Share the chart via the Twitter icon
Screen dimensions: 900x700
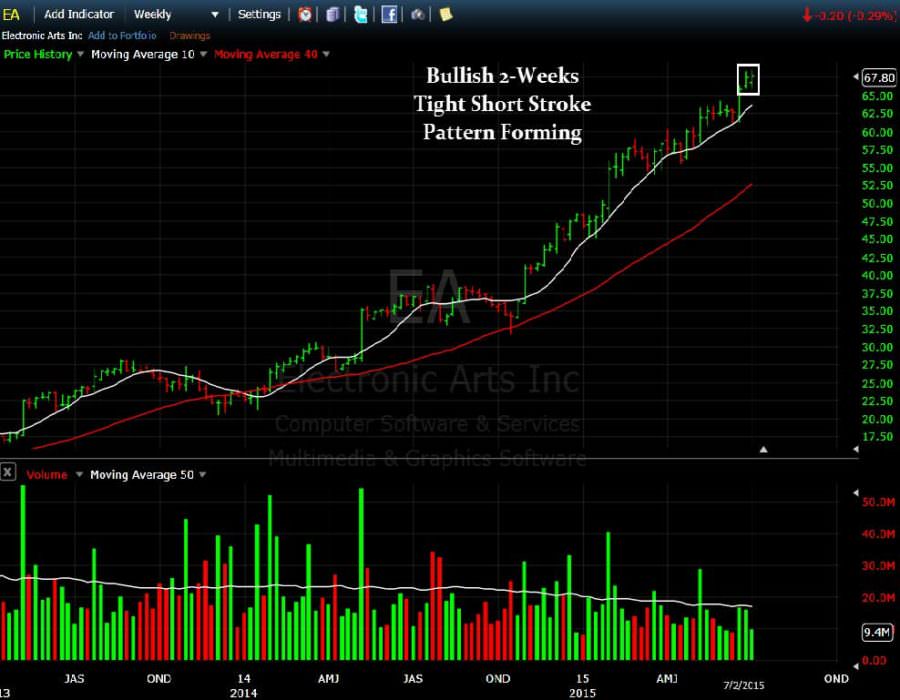coord(360,14)
